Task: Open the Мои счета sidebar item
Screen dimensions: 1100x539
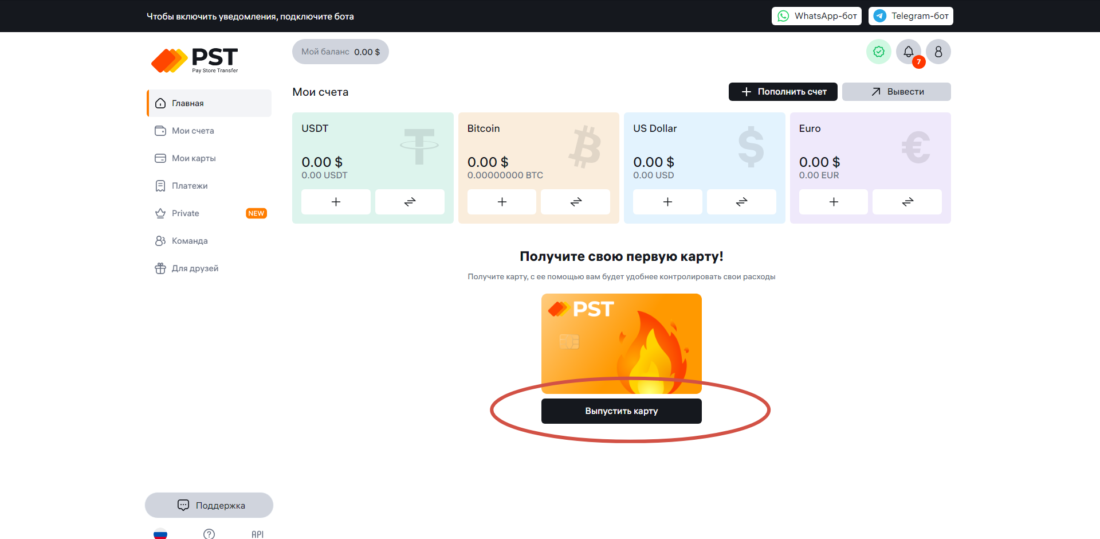Action: pos(209,131)
